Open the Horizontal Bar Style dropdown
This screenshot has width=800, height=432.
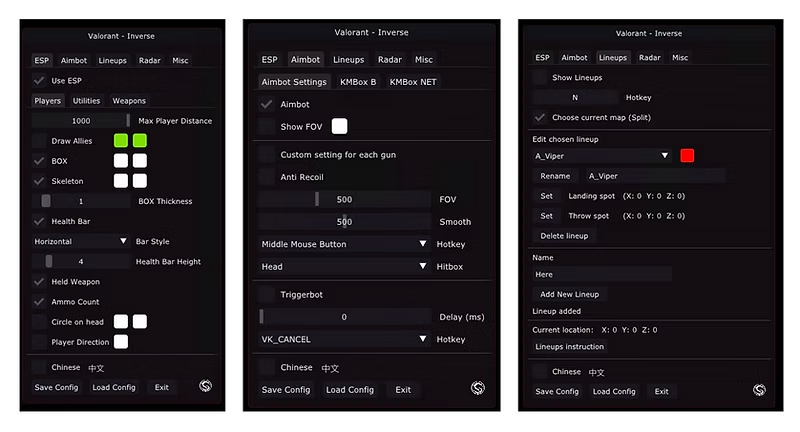pyautogui.click(x=81, y=241)
